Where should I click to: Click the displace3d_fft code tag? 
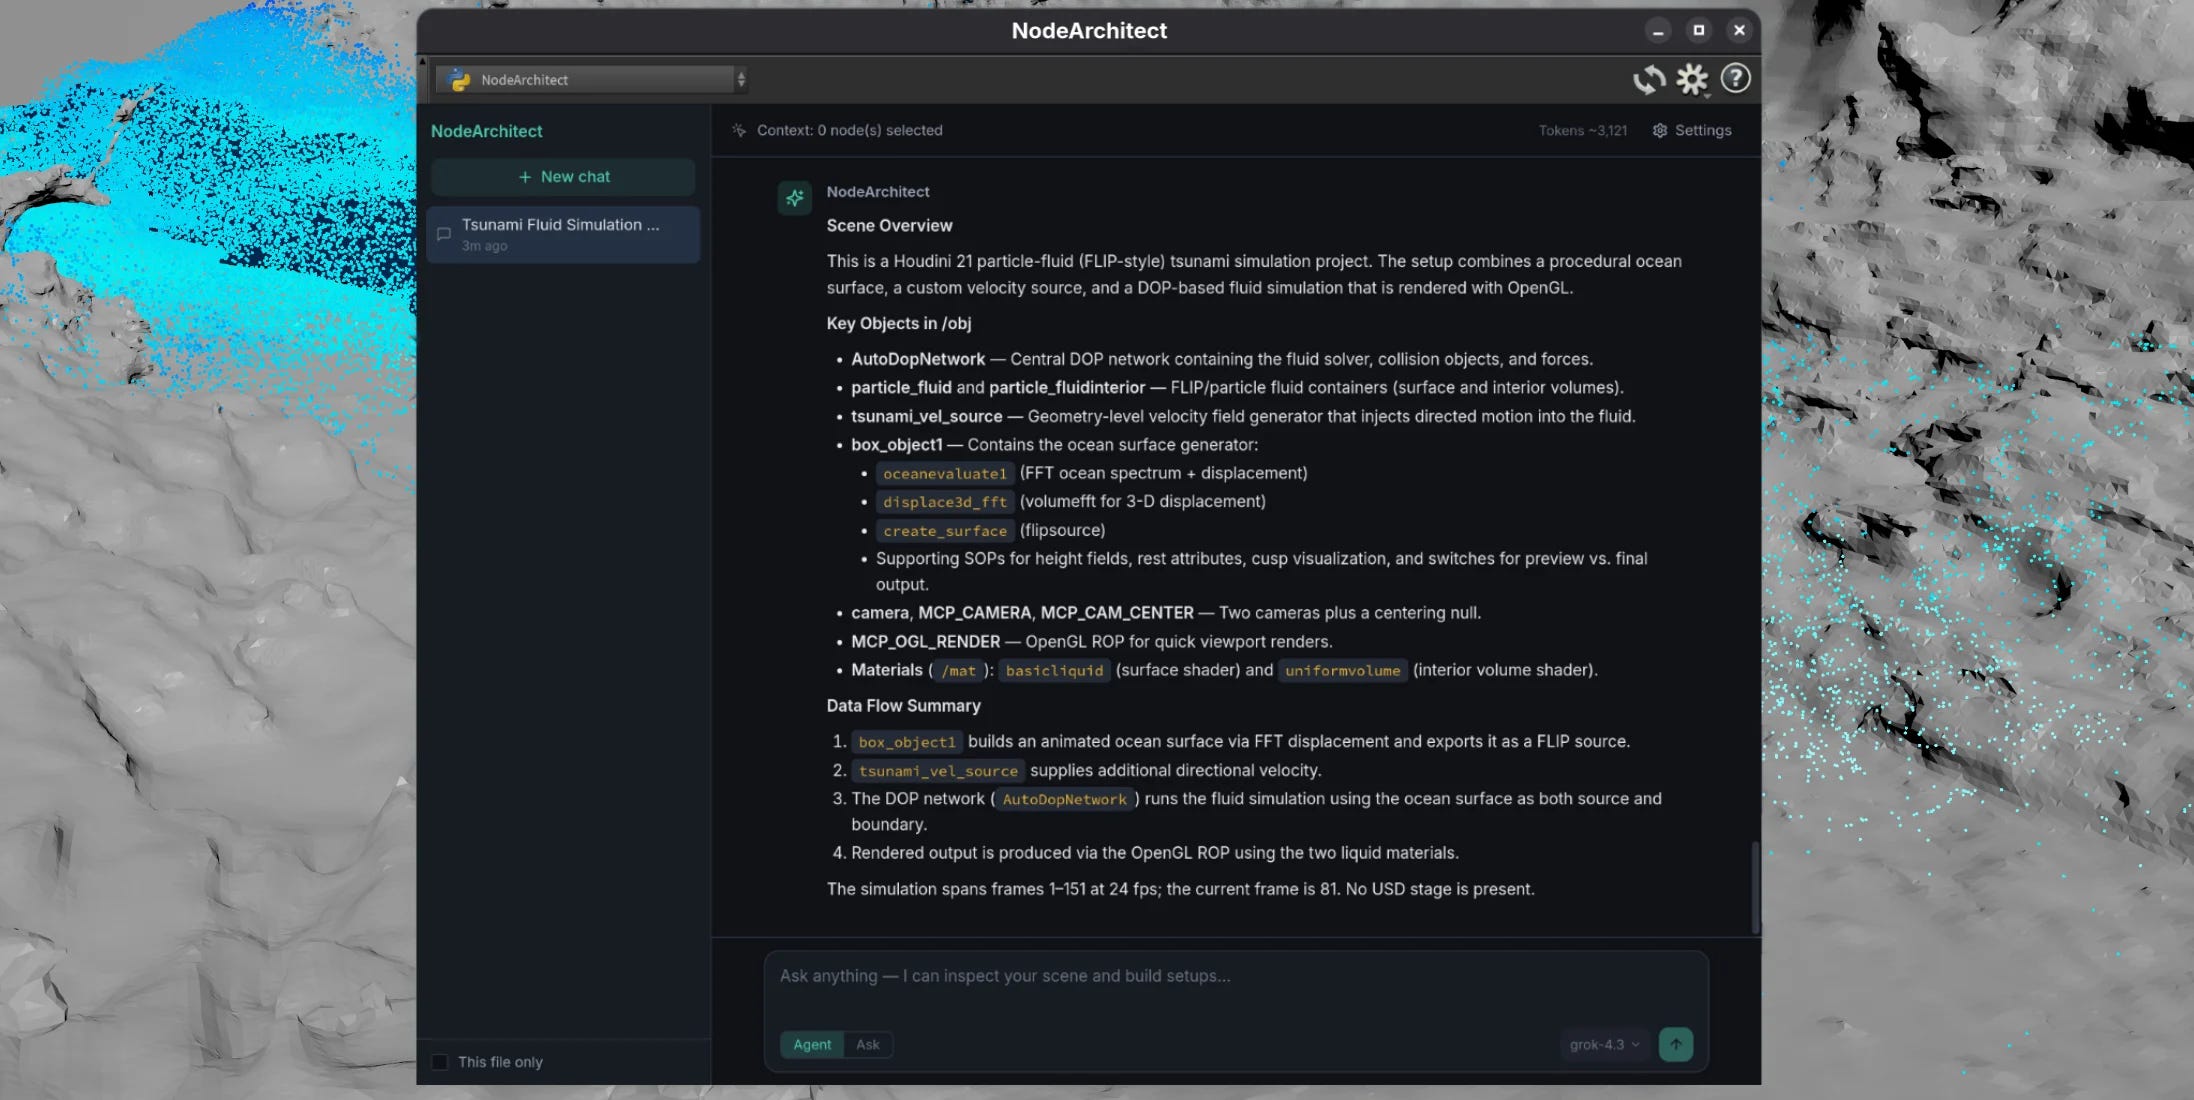[945, 502]
